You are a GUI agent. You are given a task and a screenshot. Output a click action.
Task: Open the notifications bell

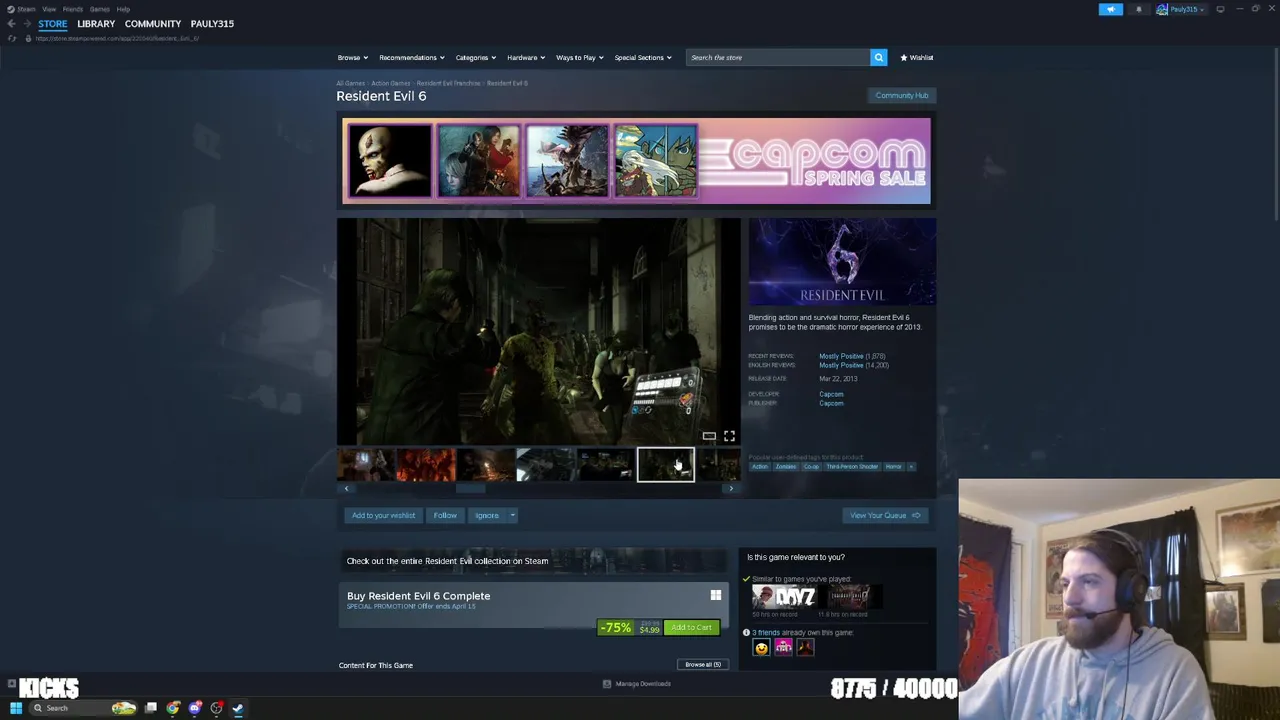[1138, 9]
